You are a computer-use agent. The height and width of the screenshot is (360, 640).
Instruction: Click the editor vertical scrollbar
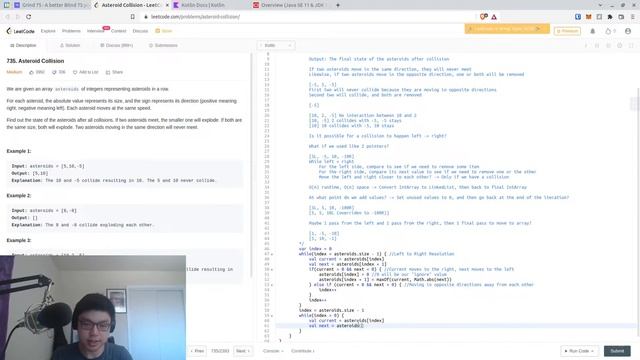tap(638, 212)
